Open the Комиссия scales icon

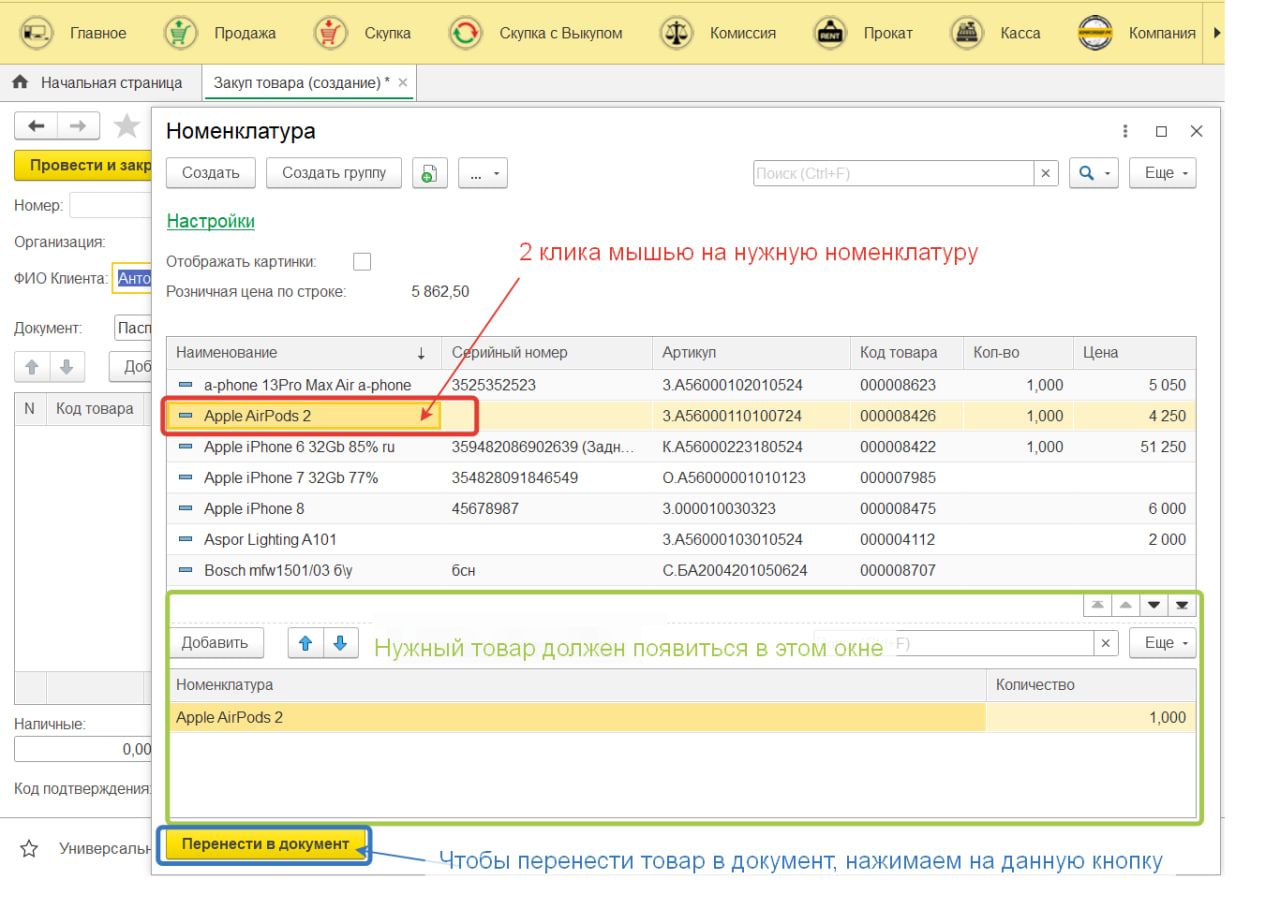pyautogui.click(x=675, y=33)
